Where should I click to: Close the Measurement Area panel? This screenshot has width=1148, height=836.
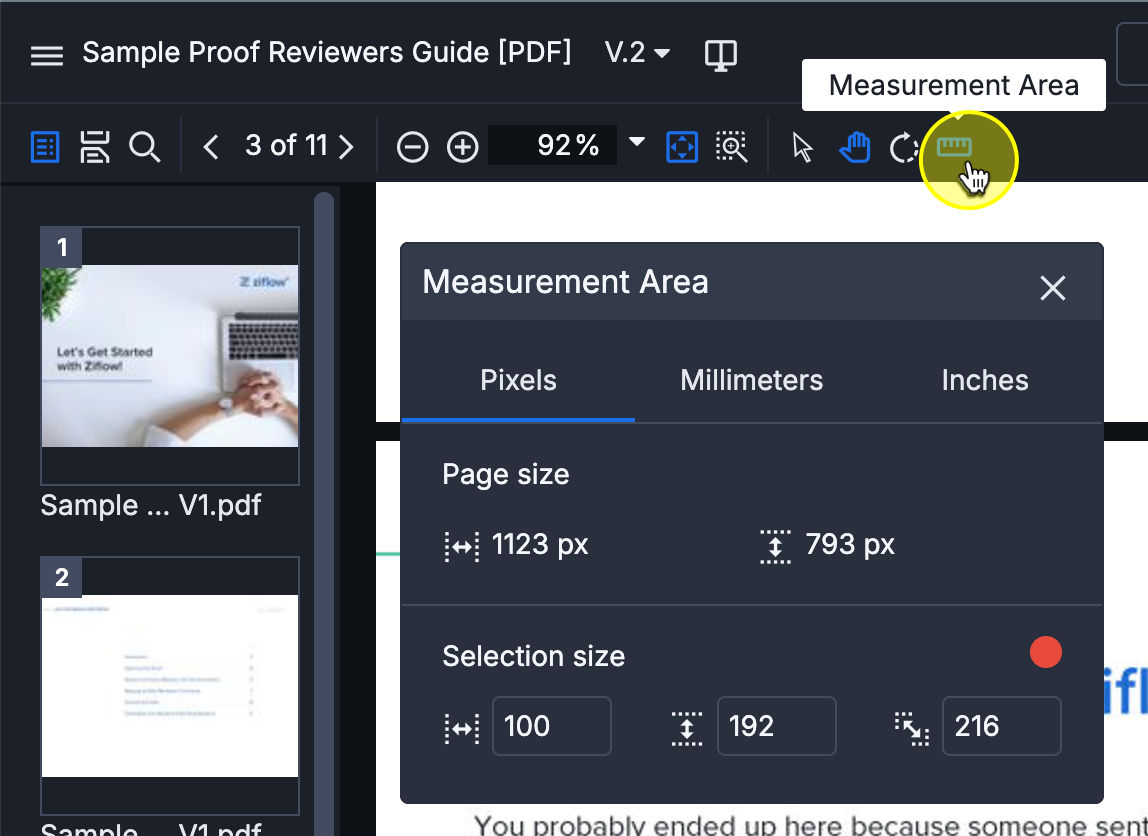pos(1053,288)
